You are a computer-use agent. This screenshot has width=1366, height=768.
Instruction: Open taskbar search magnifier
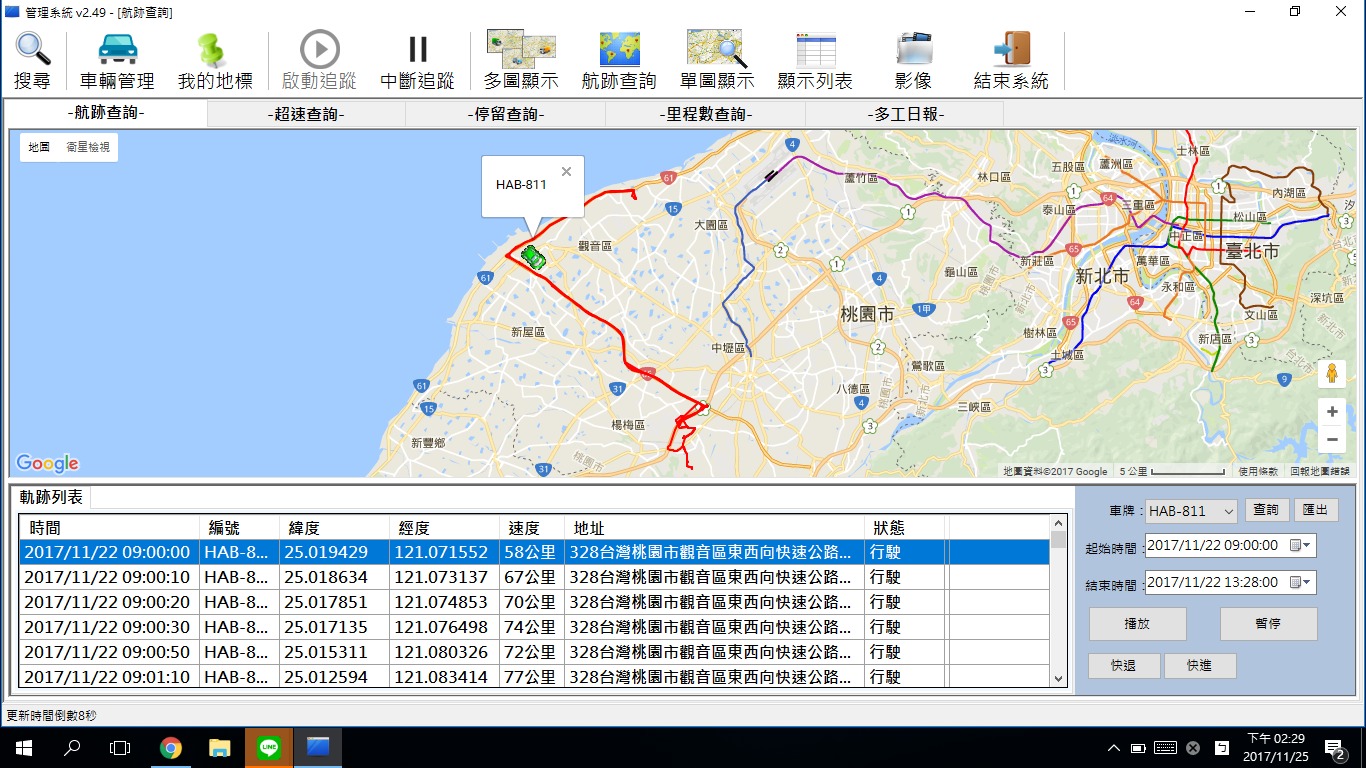pos(72,747)
